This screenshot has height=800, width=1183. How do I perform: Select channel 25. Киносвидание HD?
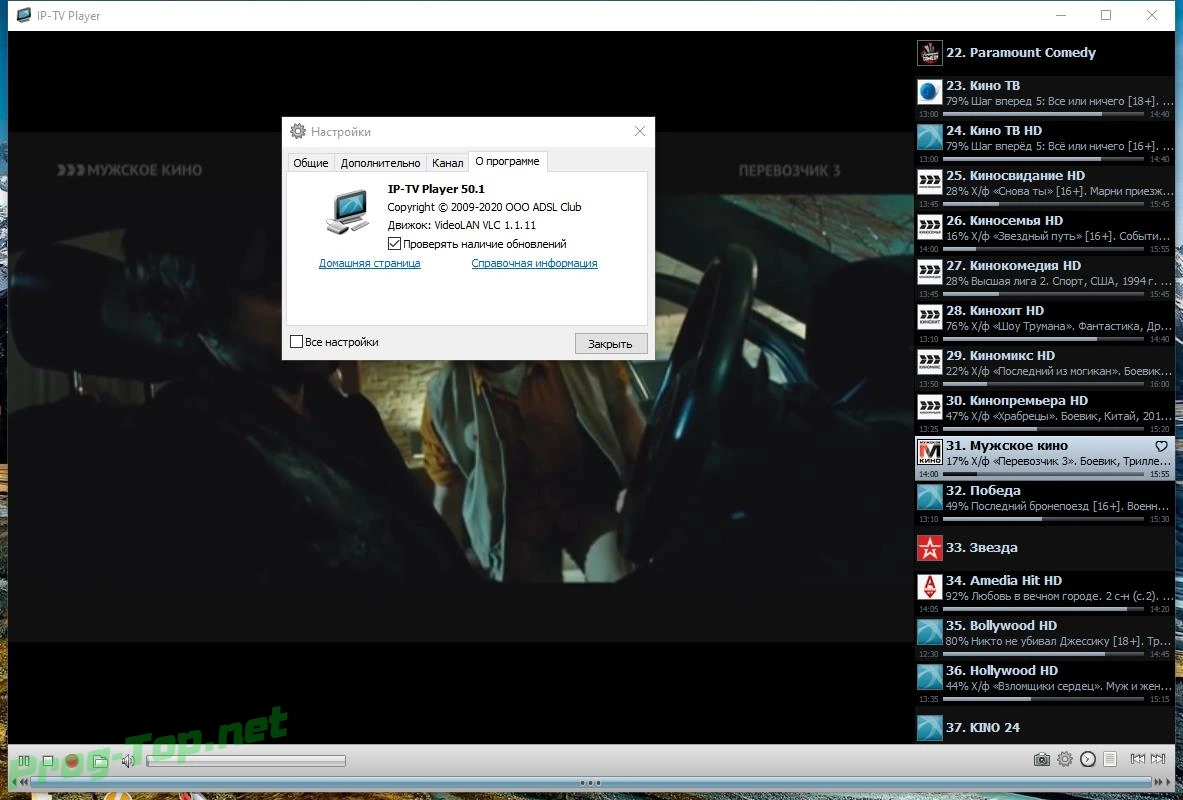1044,188
